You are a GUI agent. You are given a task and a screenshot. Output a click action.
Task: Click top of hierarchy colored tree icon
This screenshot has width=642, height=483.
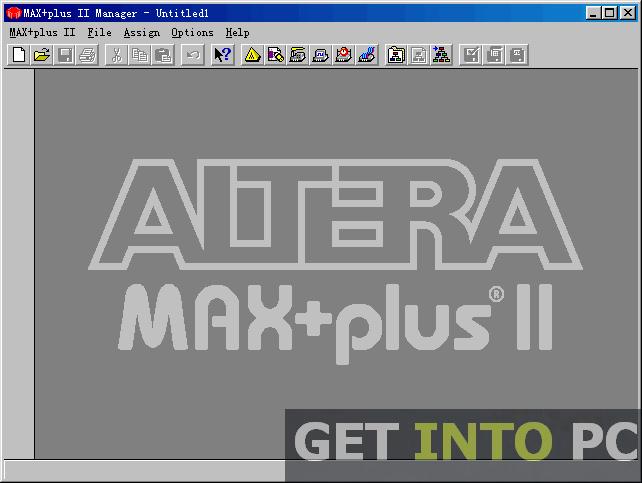pyautogui.click(x=441, y=55)
